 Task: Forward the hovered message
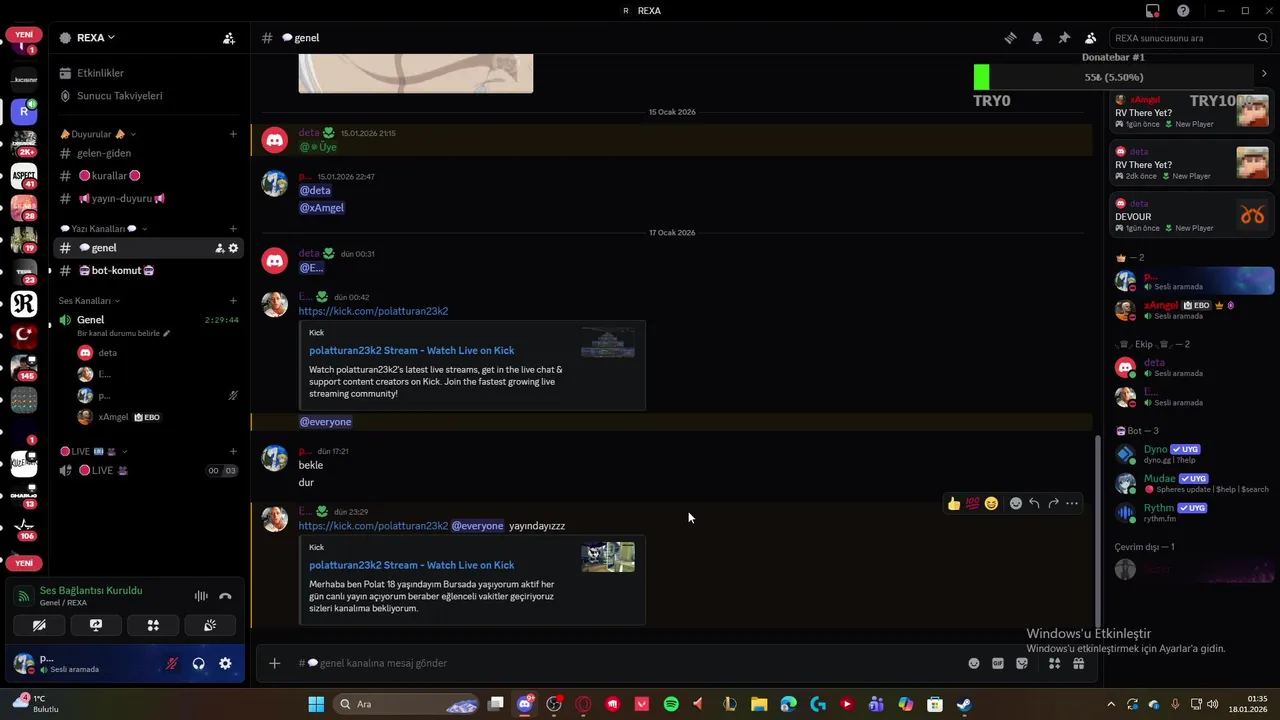[x=1053, y=503]
